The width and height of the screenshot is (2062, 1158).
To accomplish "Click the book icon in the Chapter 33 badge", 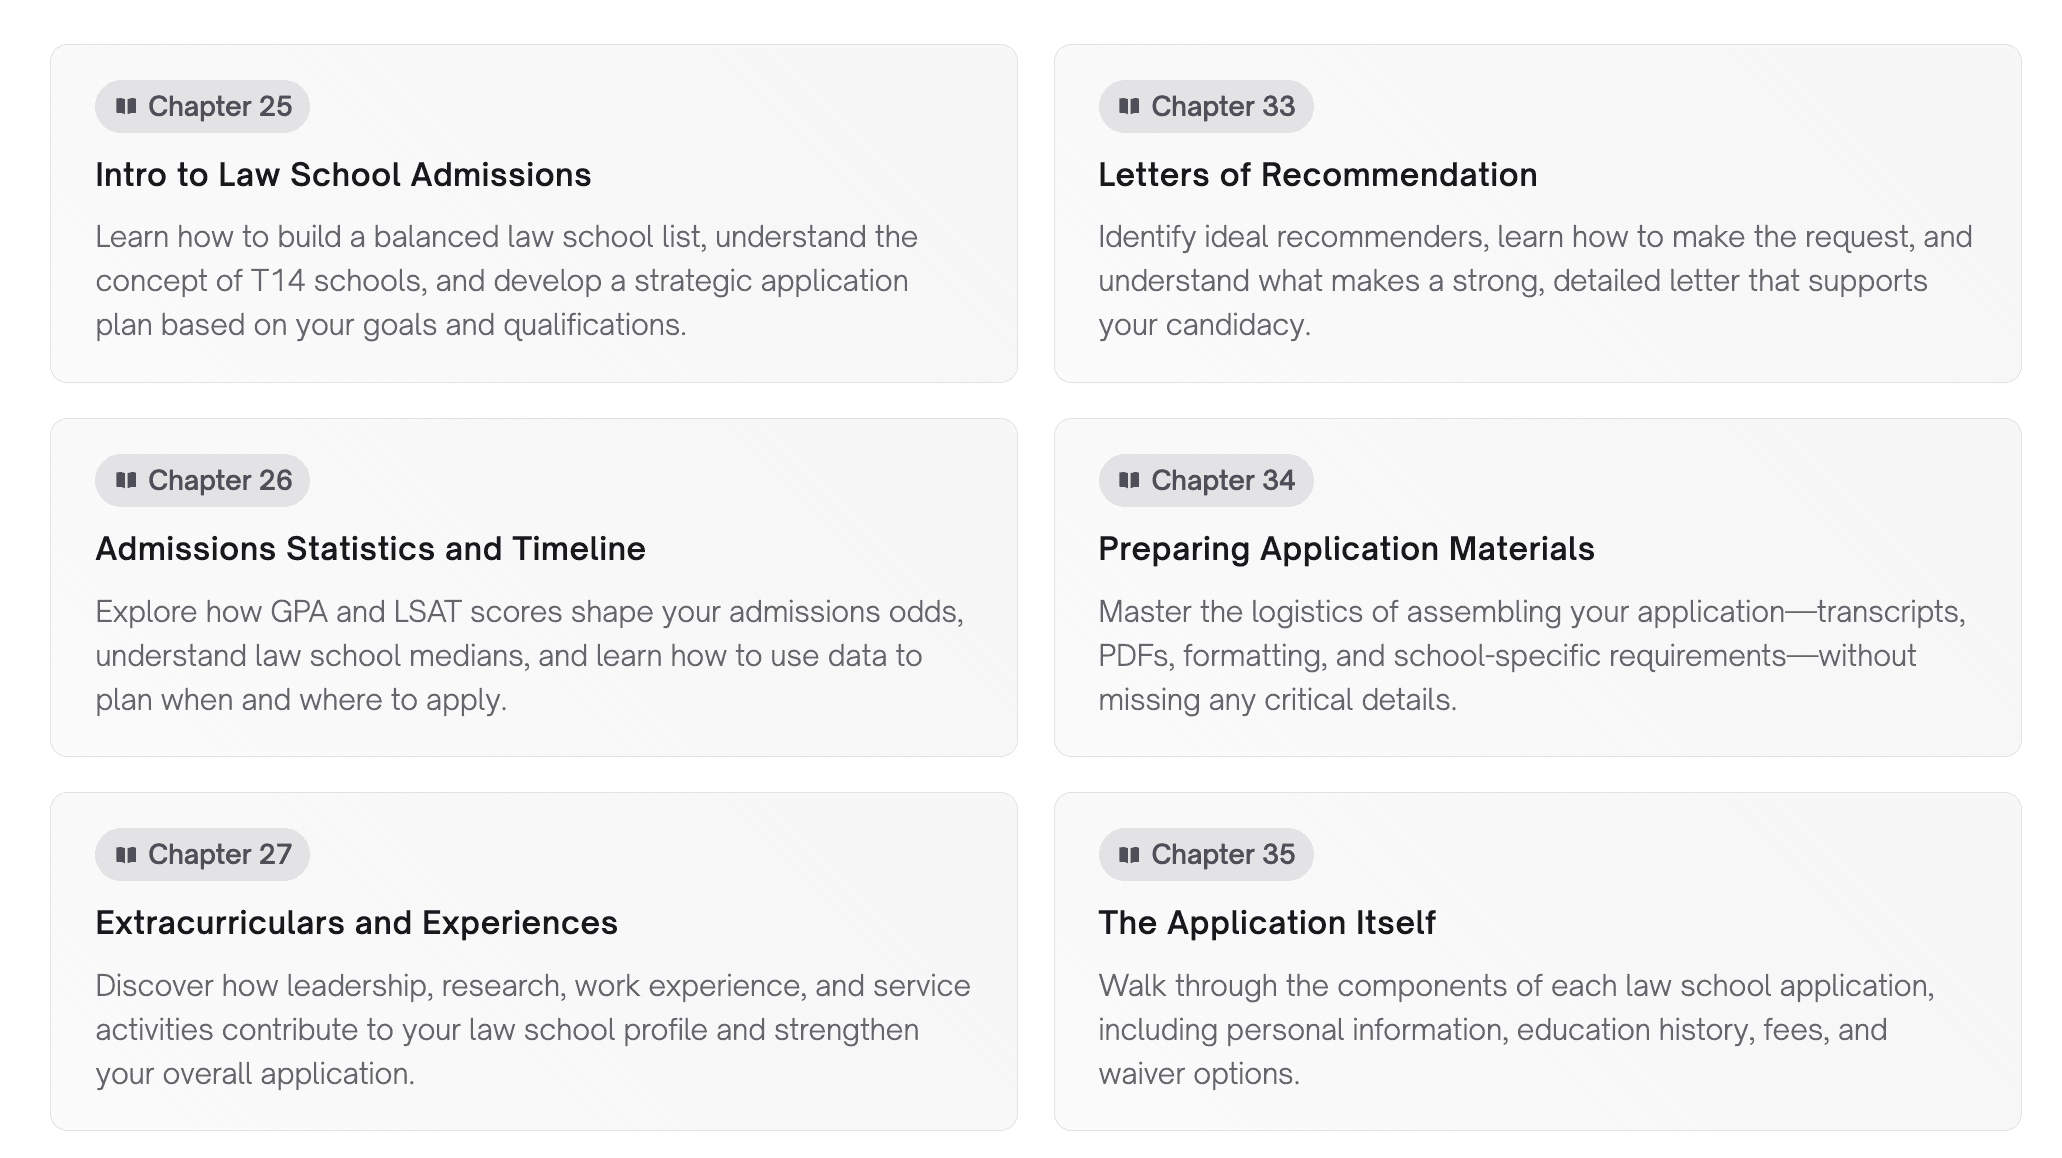I will (1131, 106).
